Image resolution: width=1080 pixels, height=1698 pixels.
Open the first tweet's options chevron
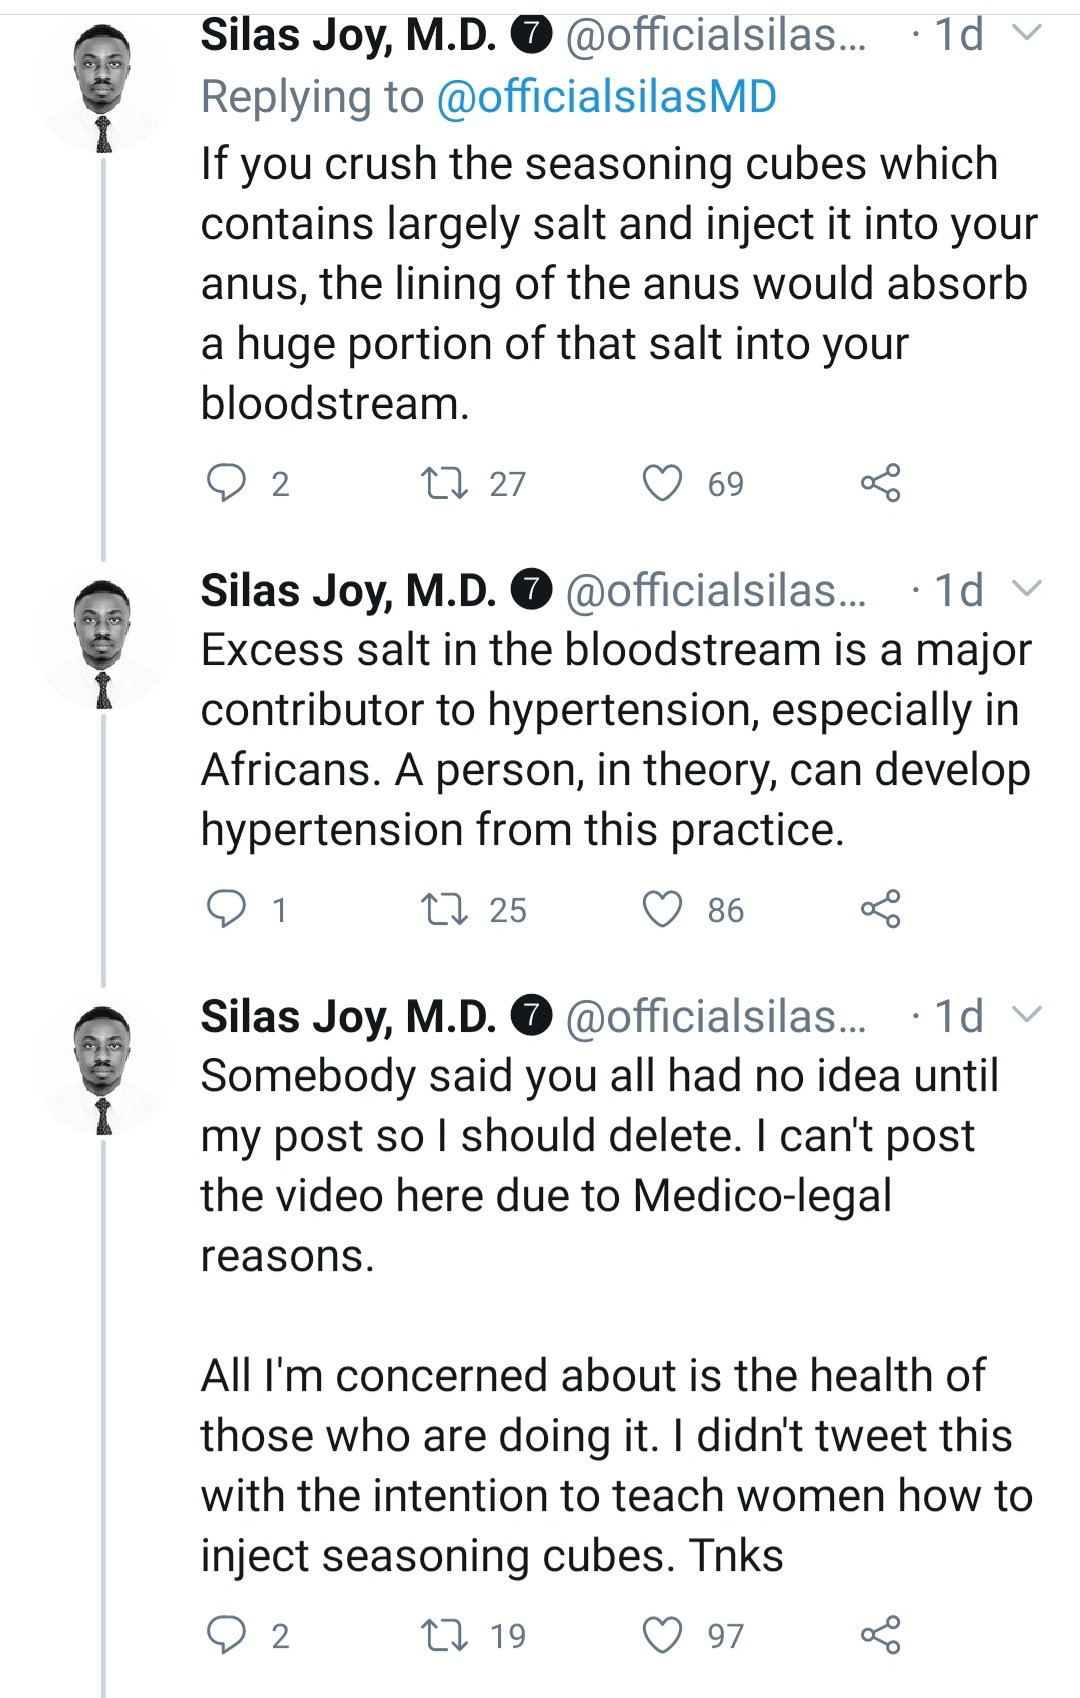[x=1027, y=34]
